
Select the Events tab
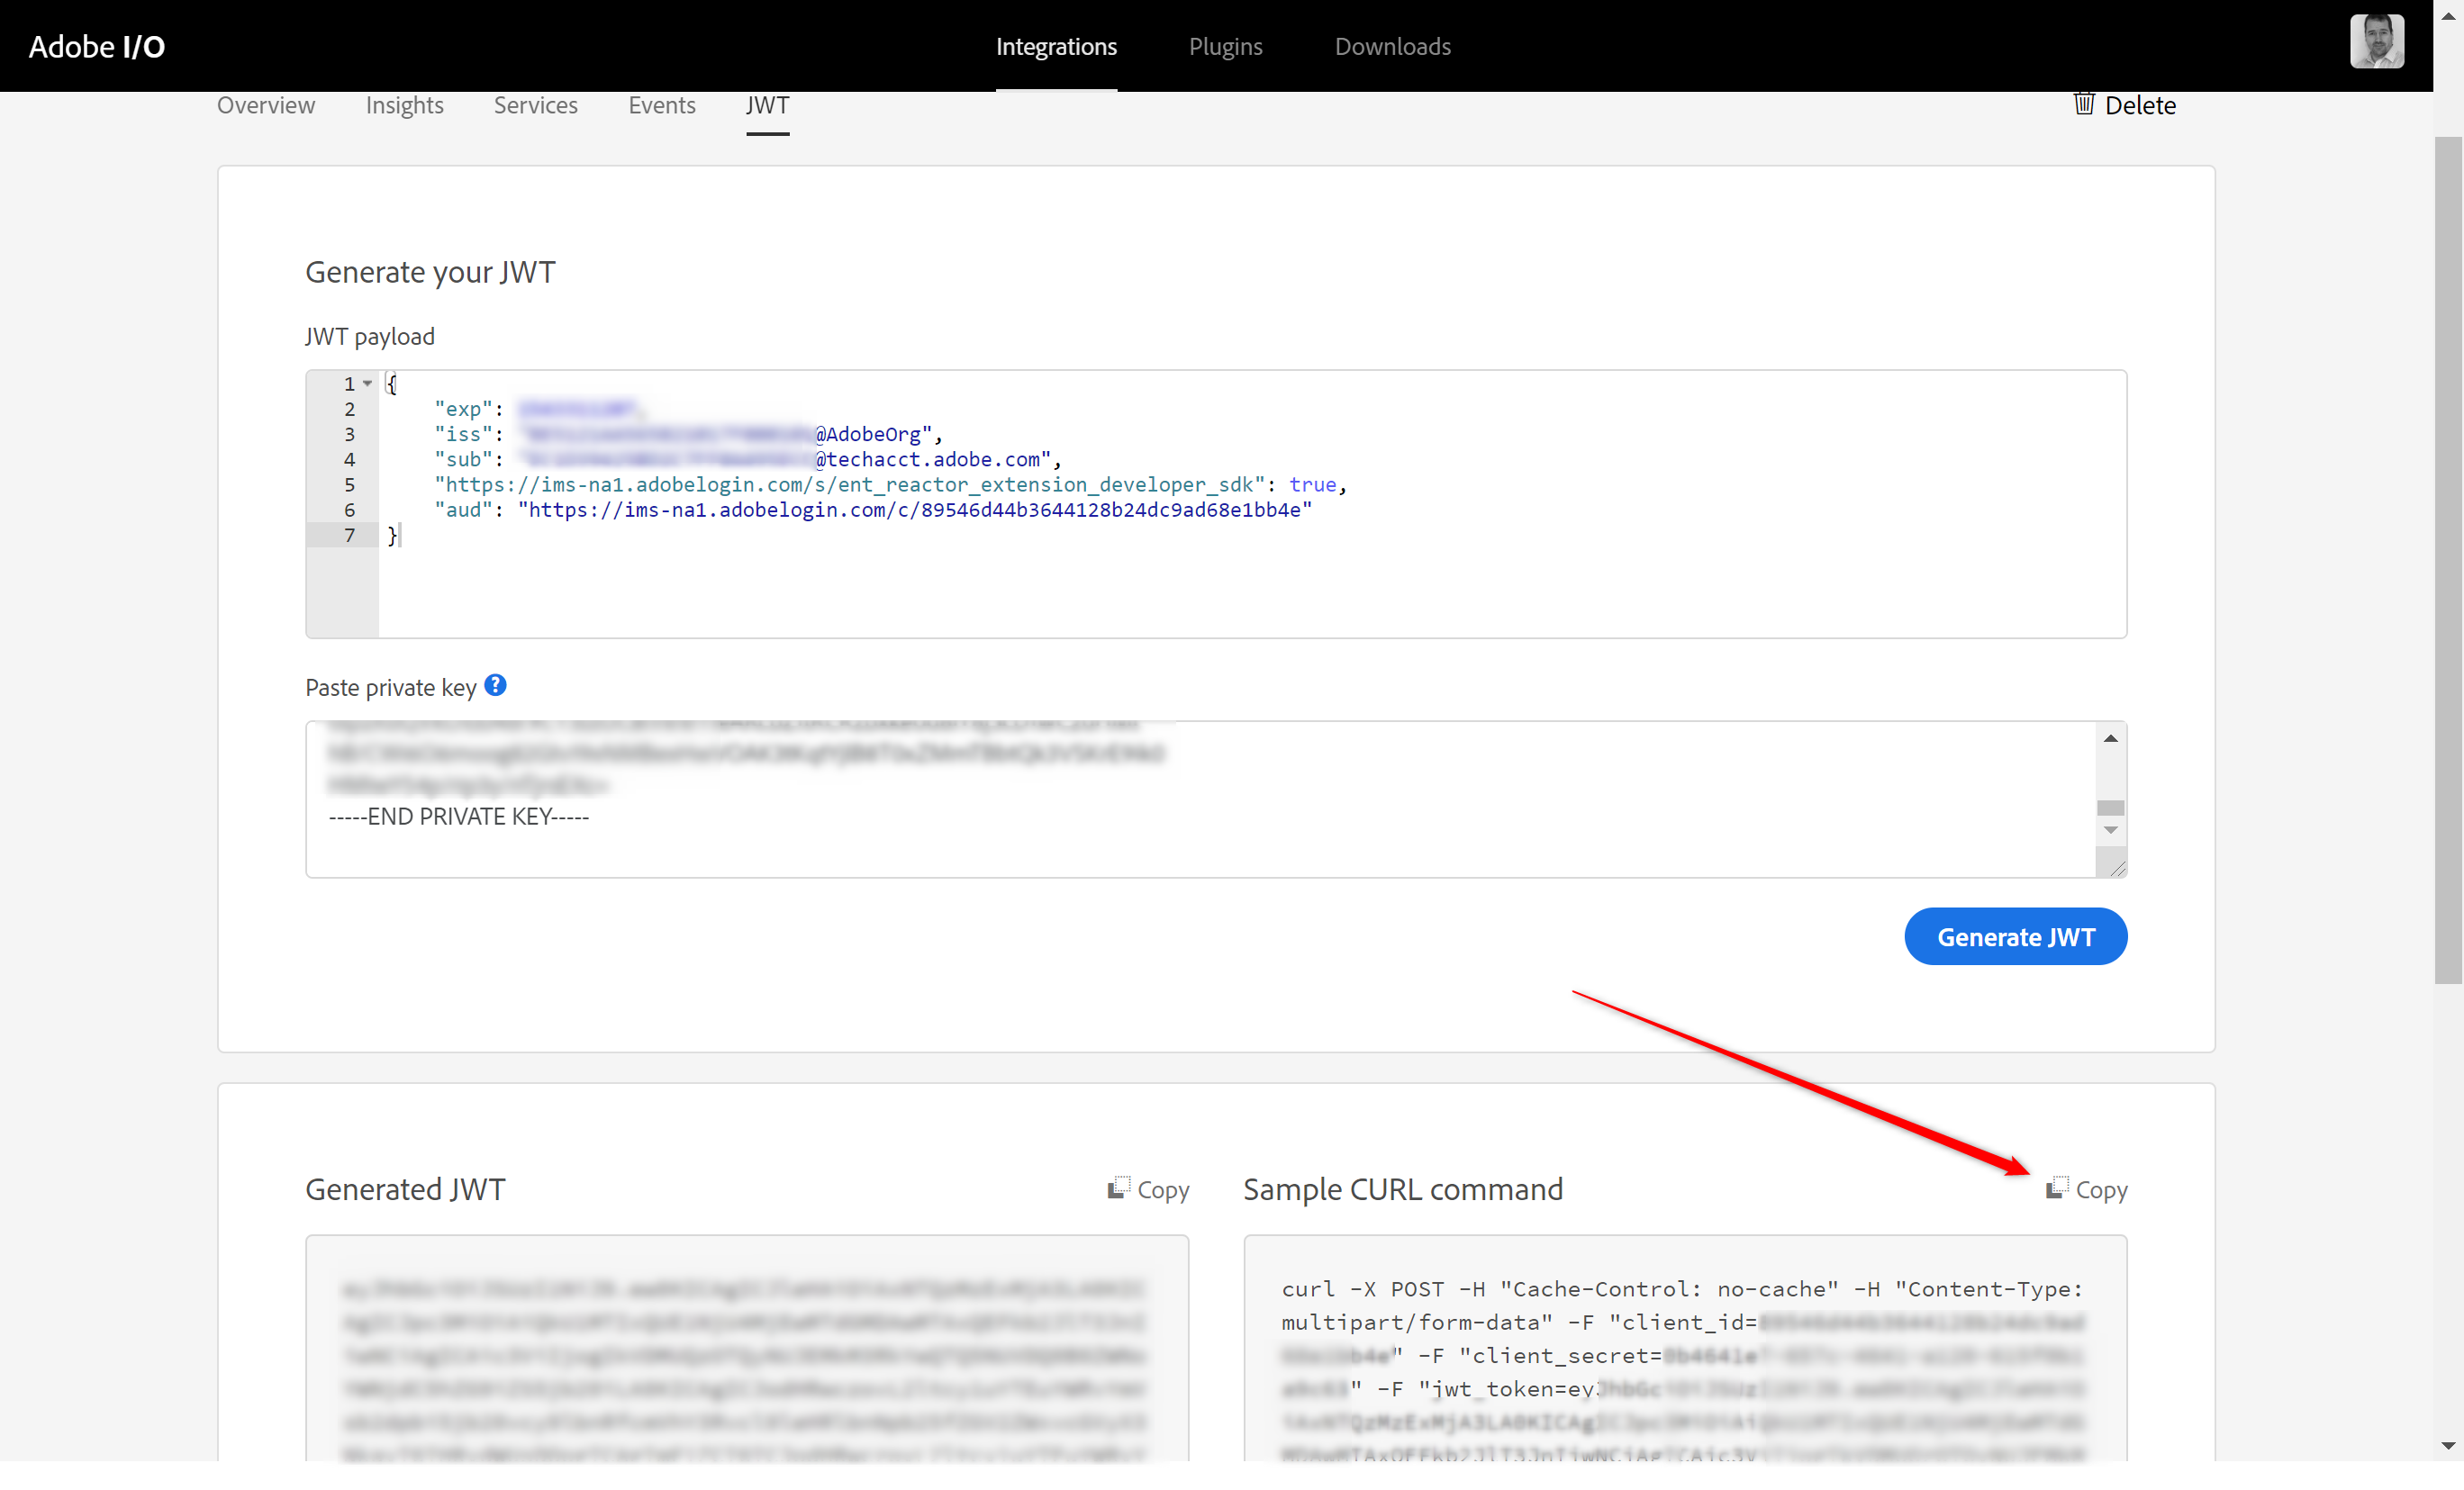[x=661, y=105]
